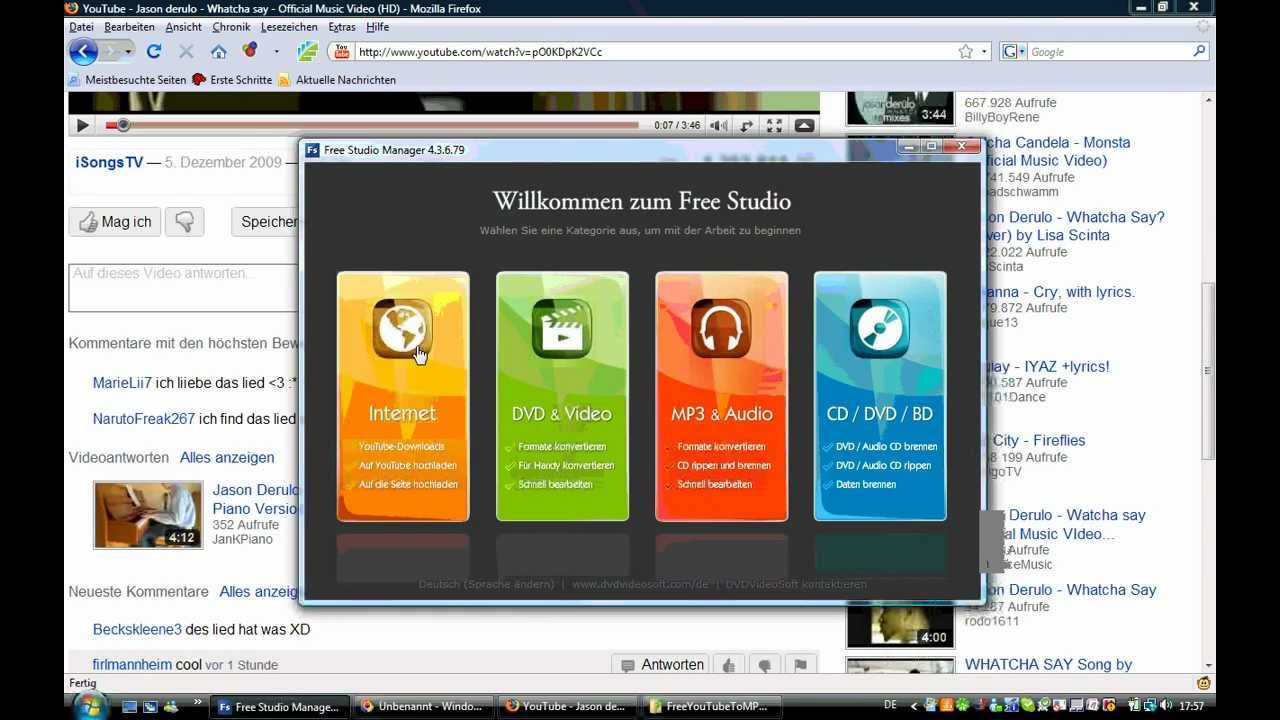This screenshot has height=720, width=1280.
Task: Open the Ansicht menu
Action: coord(184,27)
